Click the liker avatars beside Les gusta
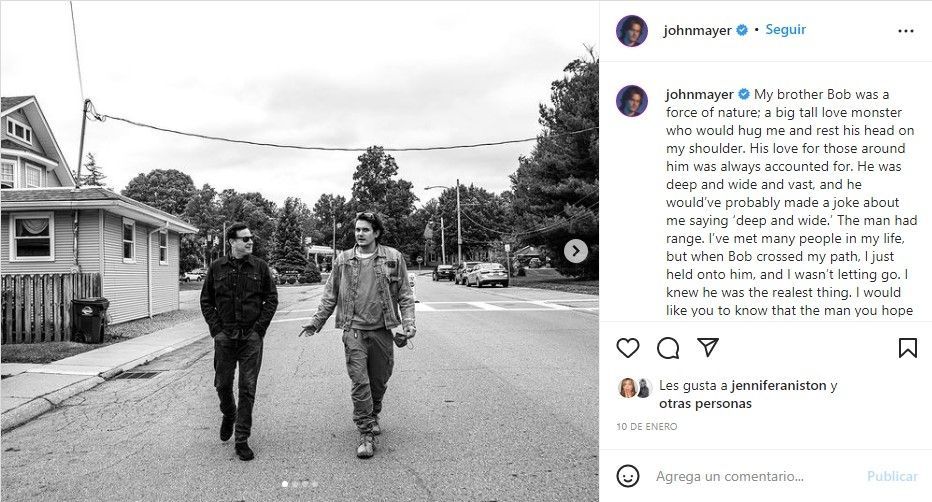Image resolution: width=932 pixels, height=502 pixels. point(635,388)
